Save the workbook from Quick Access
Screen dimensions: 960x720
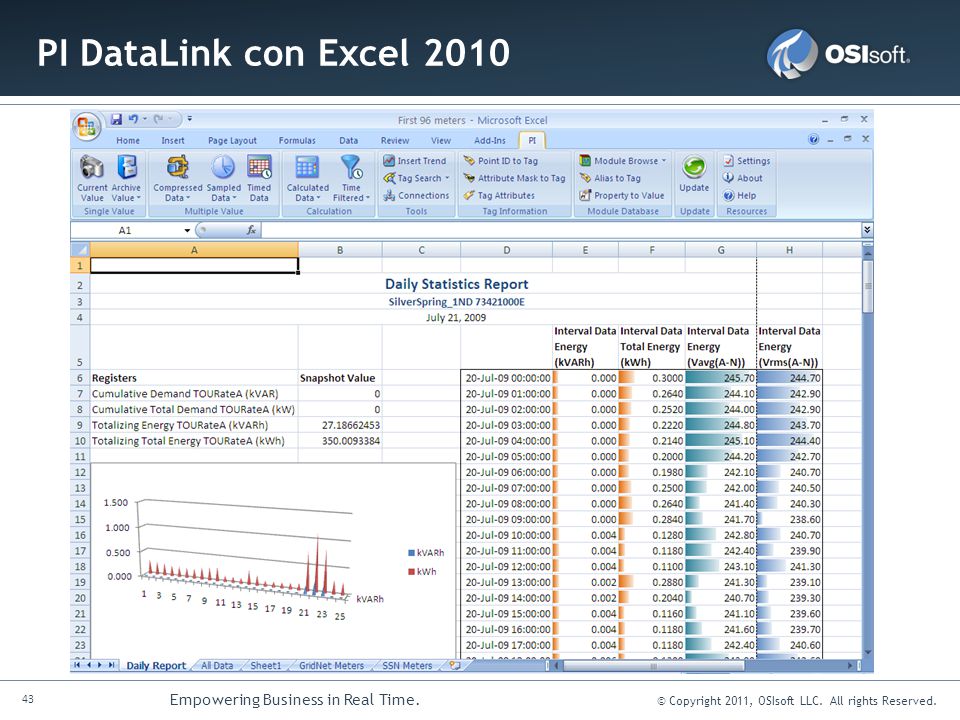116,119
